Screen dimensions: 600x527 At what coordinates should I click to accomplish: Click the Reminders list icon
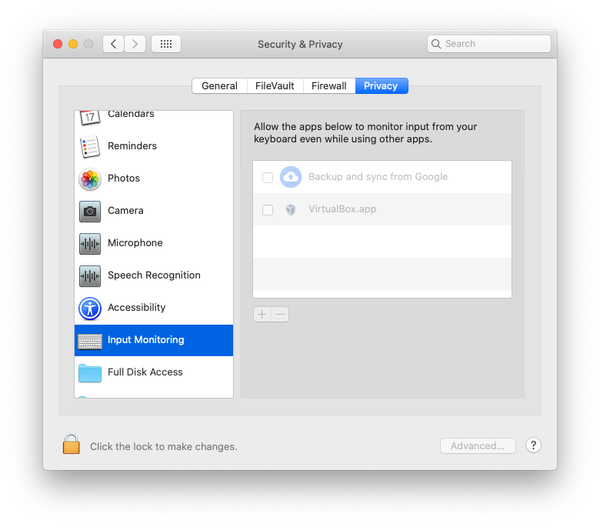coord(90,146)
